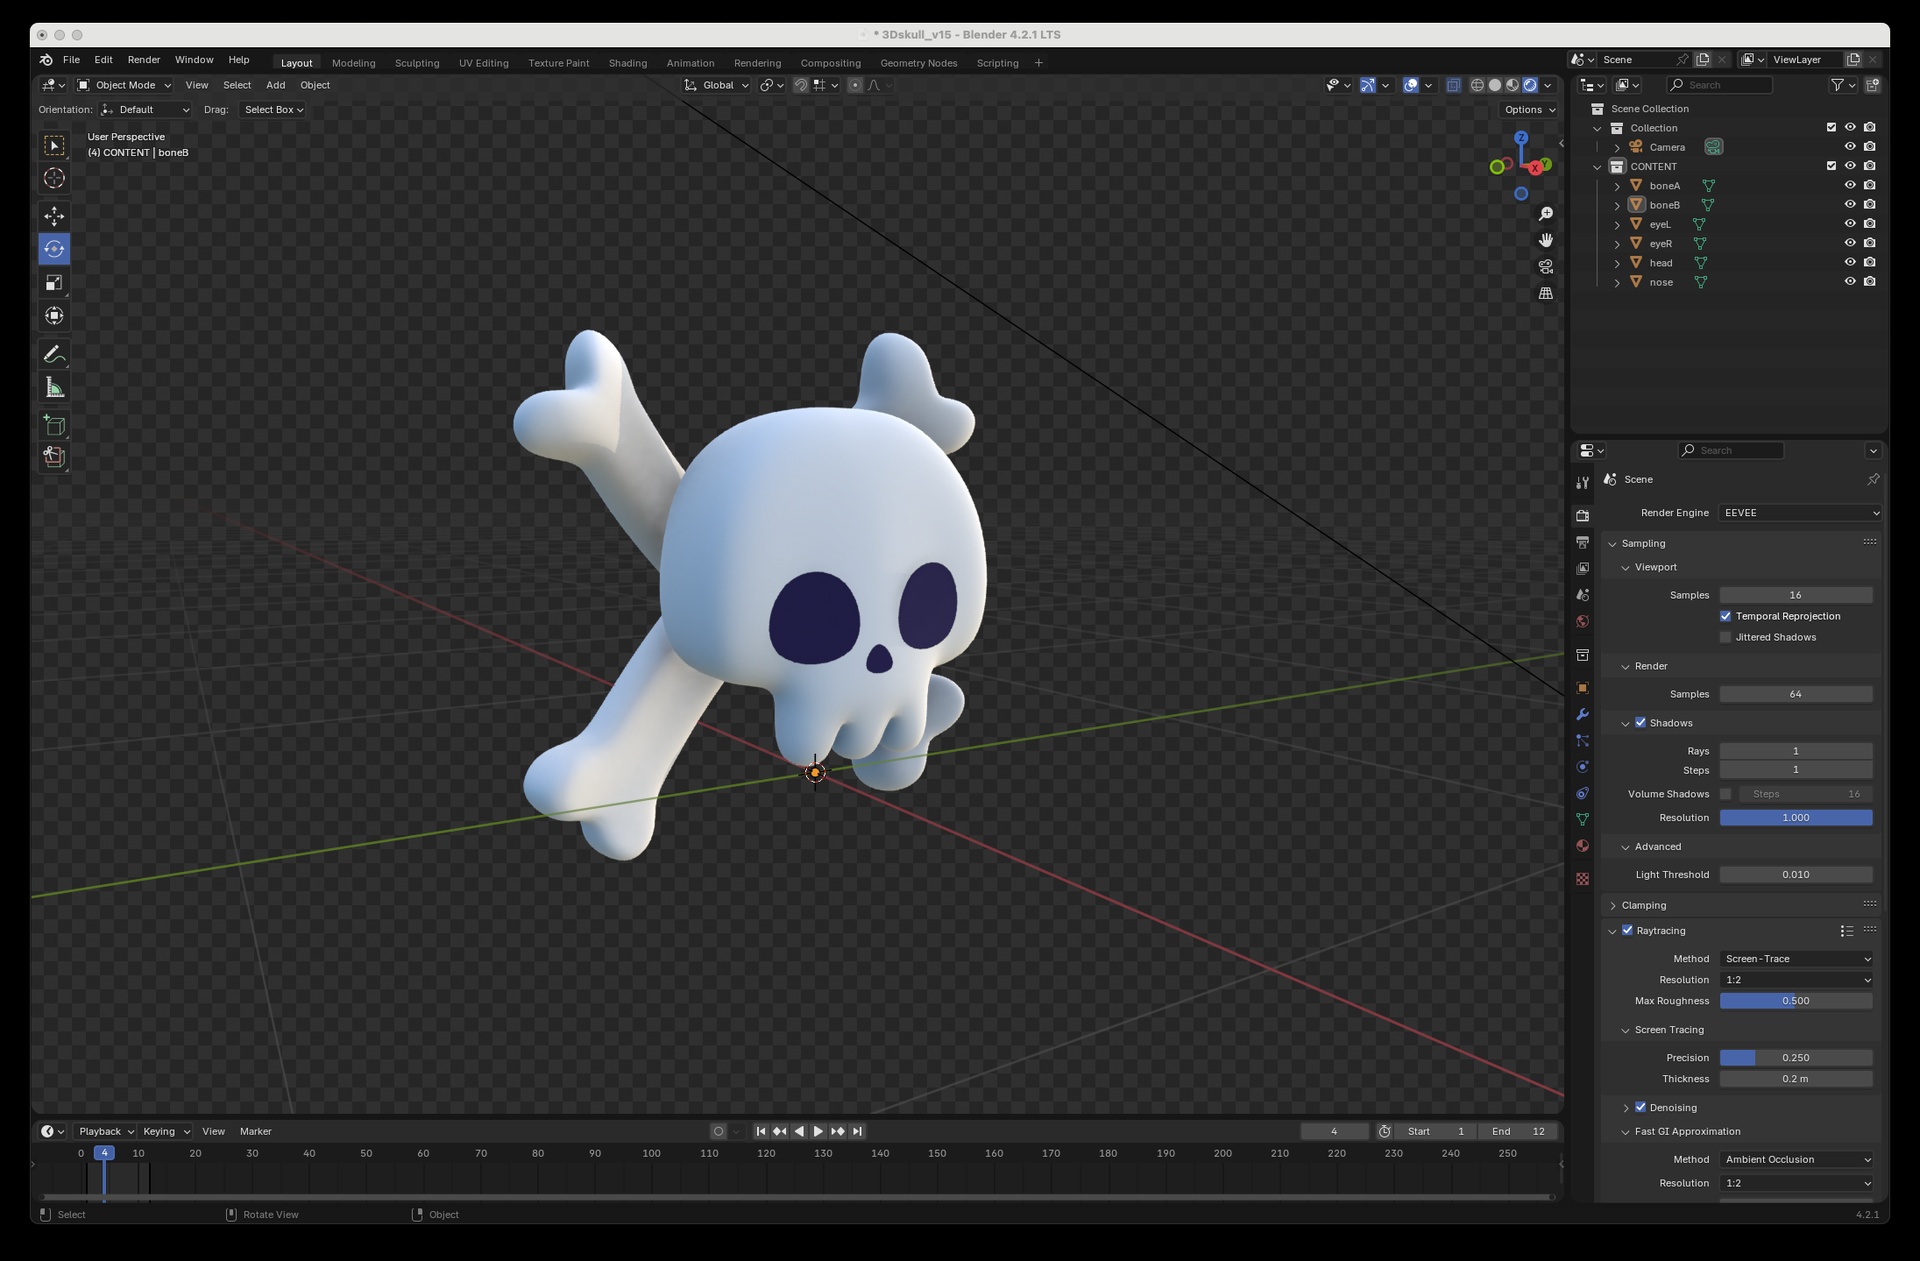Screen dimensions: 1920x1261
Task: Adjust the Precision slider
Action: coord(1796,1058)
